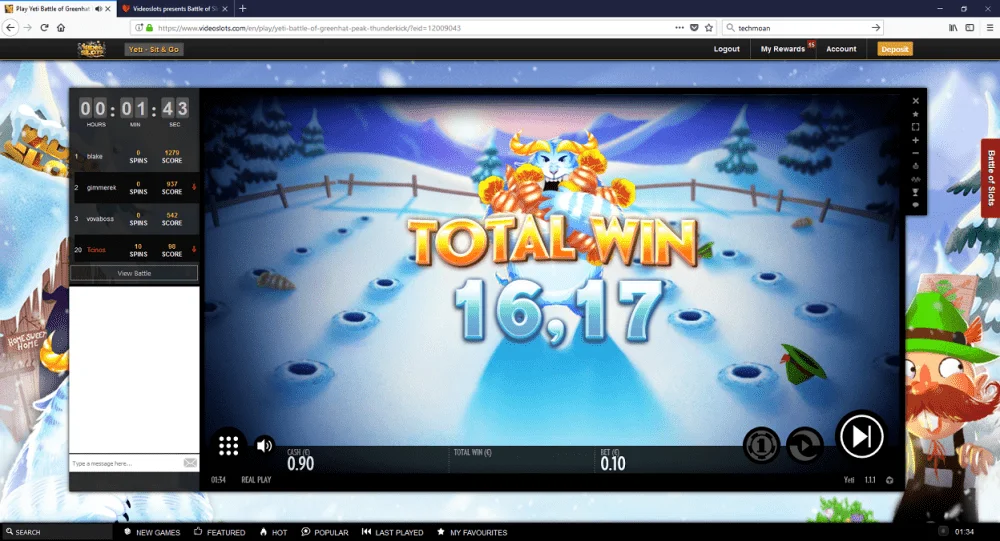The width and height of the screenshot is (1000, 541).
Task: Open page actions three-dot menu
Action: tap(679, 28)
